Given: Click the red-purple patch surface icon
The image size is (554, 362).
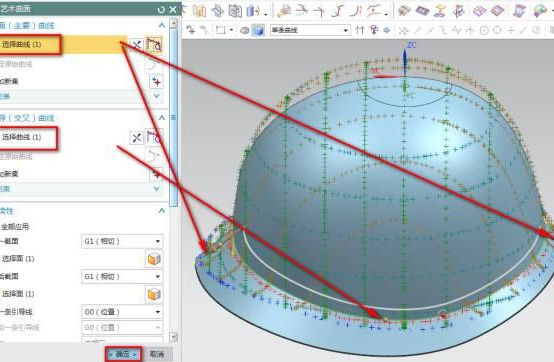Looking at the screenshot, I should click(x=497, y=11).
